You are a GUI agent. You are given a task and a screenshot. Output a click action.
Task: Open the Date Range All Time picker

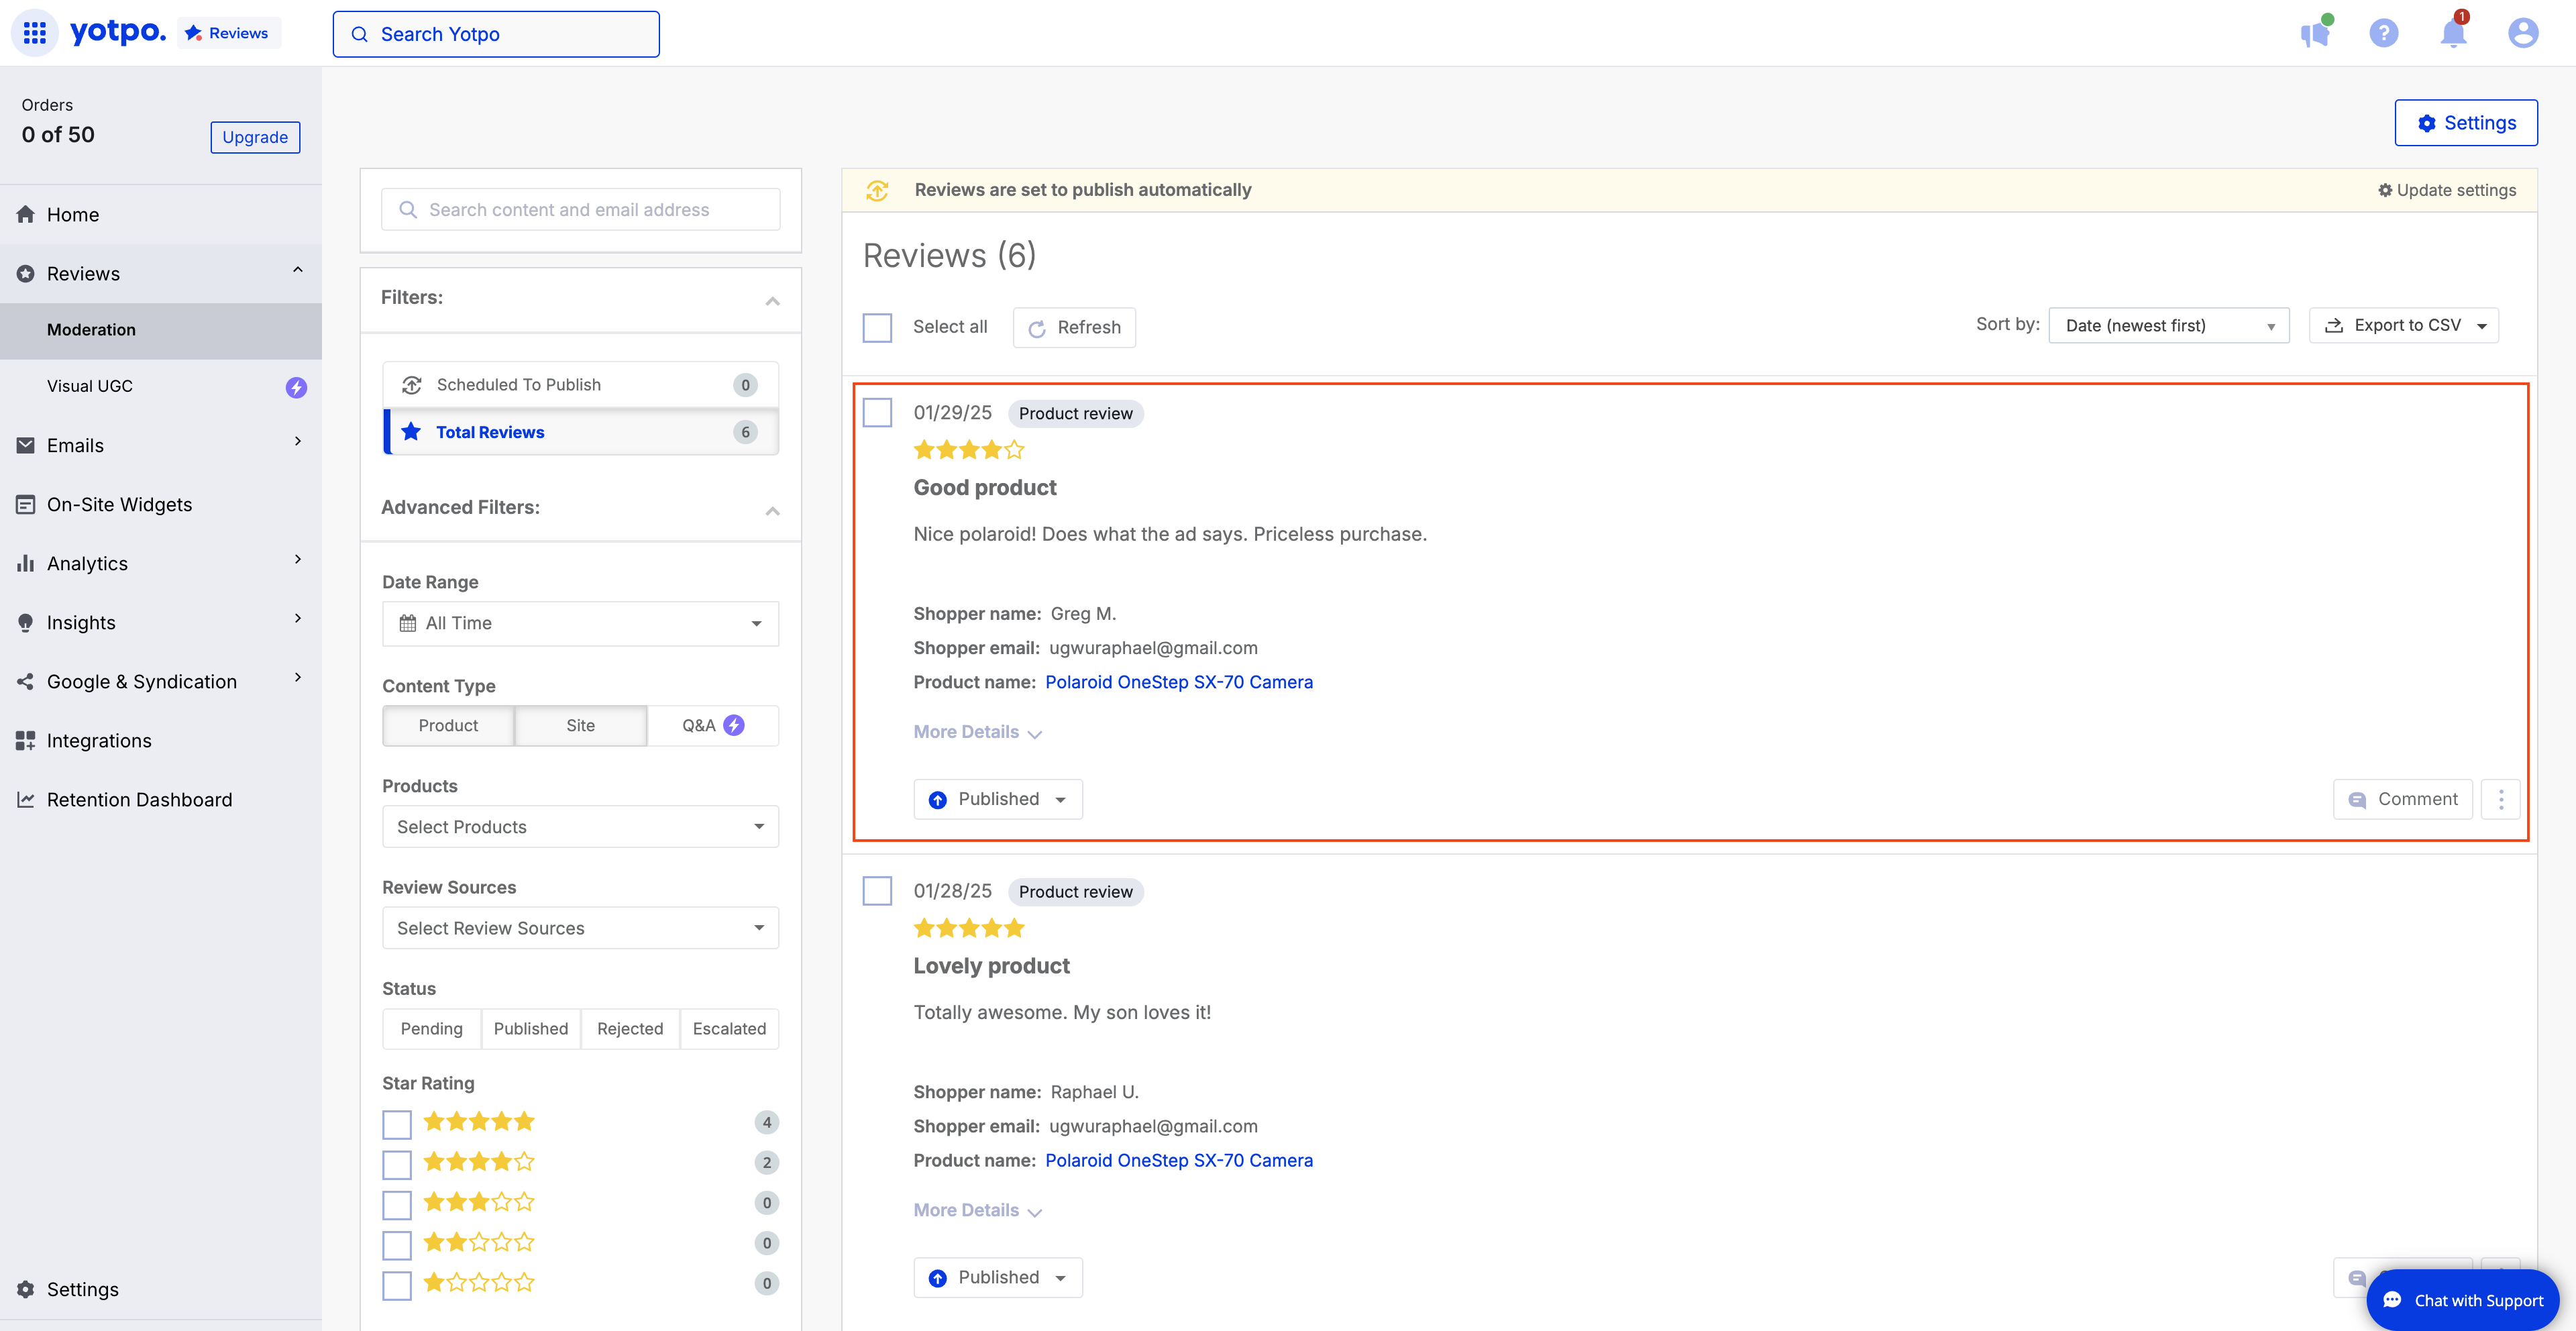click(x=580, y=622)
